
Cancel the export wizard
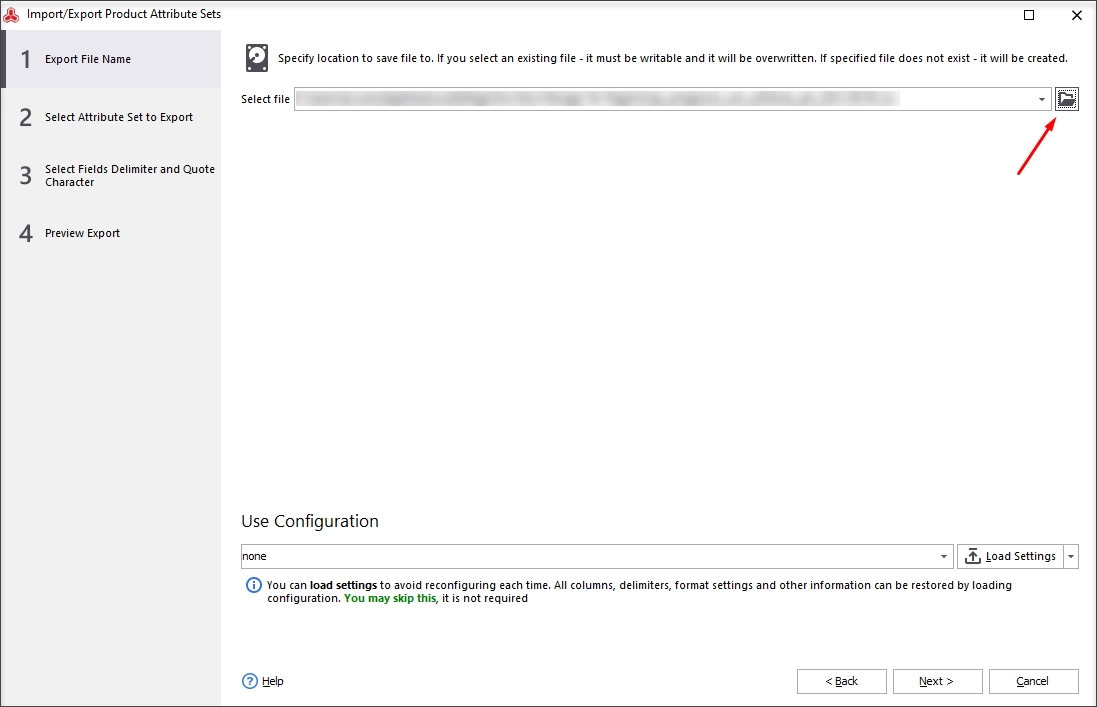pos(1033,681)
